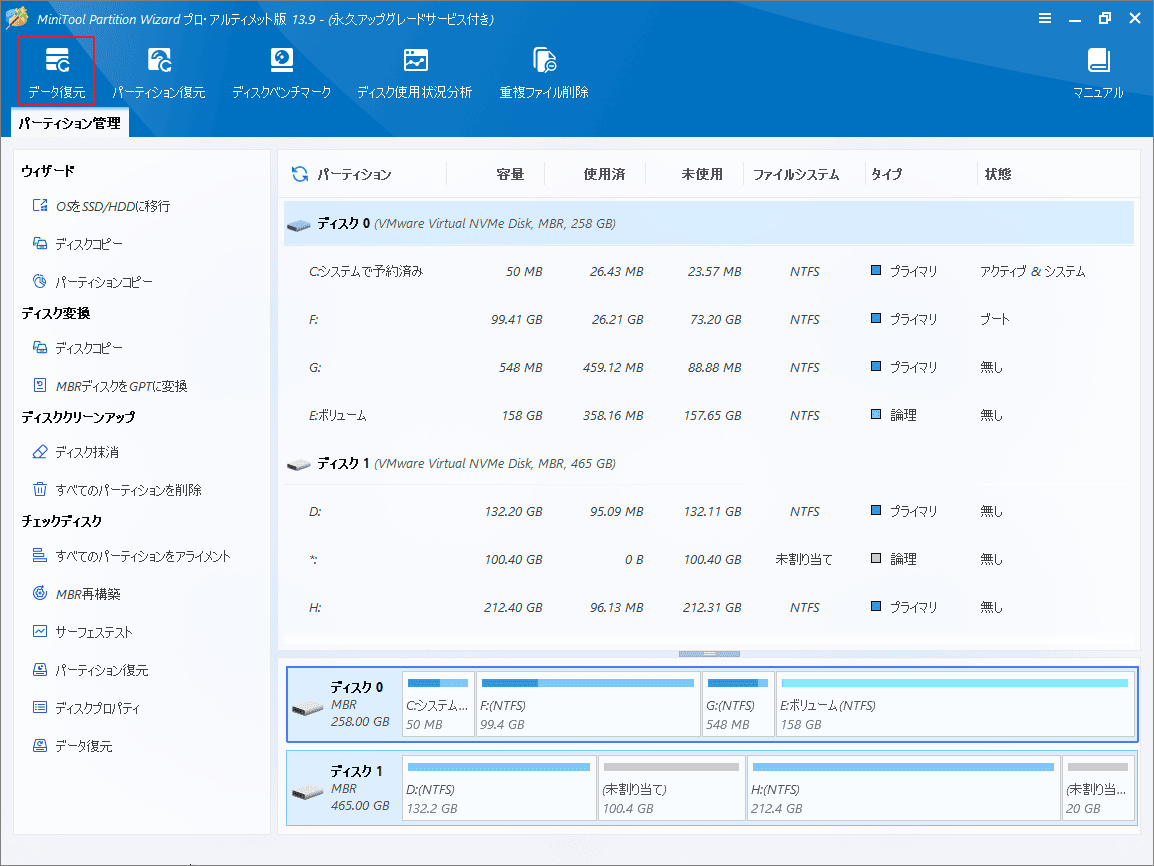Choose すべてのパーティションを削除
This screenshot has width=1154, height=866.
click(x=117, y=490)
